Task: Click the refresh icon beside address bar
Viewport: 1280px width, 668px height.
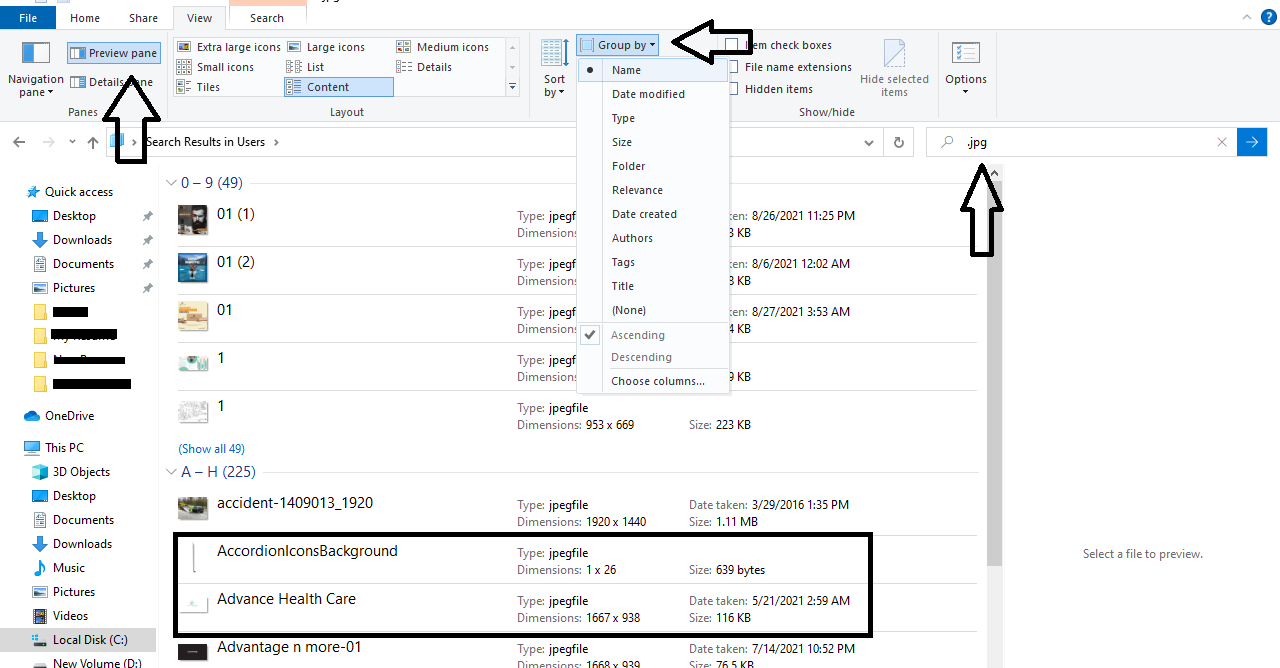Action: click(899, 143)
